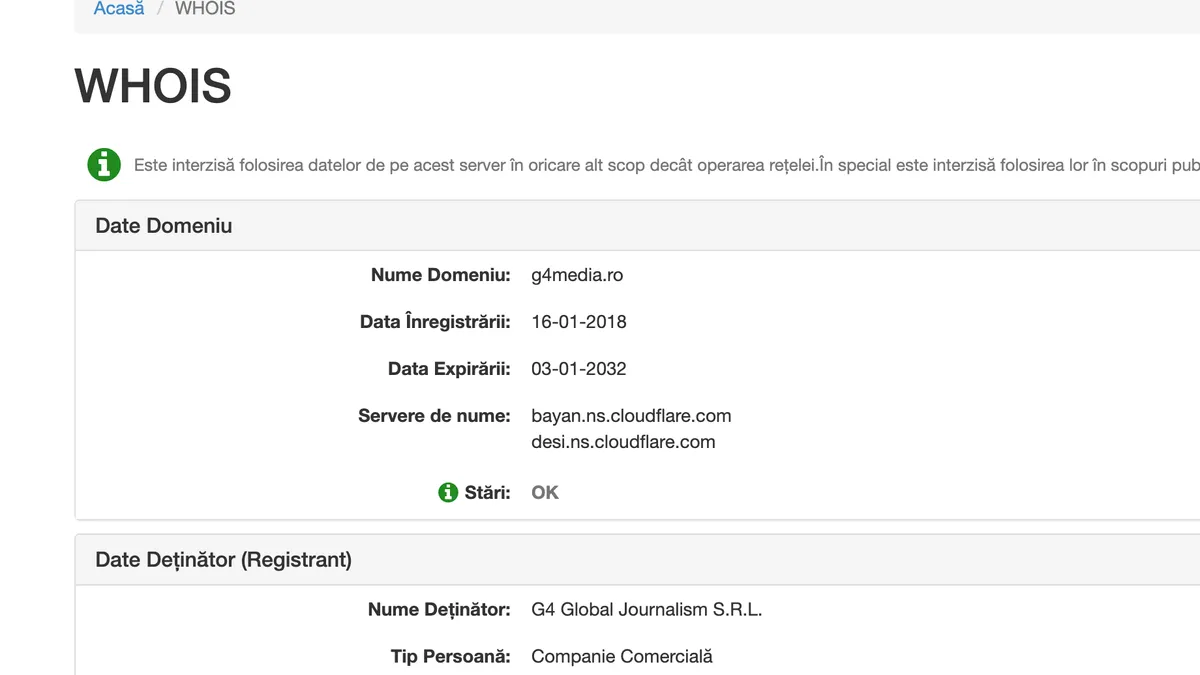Image resolution: width=1200 pixels, height=675 pixels.
Task: Select the desi.ns.cloudflare.com name server
Action: click(x=623, y=442)
